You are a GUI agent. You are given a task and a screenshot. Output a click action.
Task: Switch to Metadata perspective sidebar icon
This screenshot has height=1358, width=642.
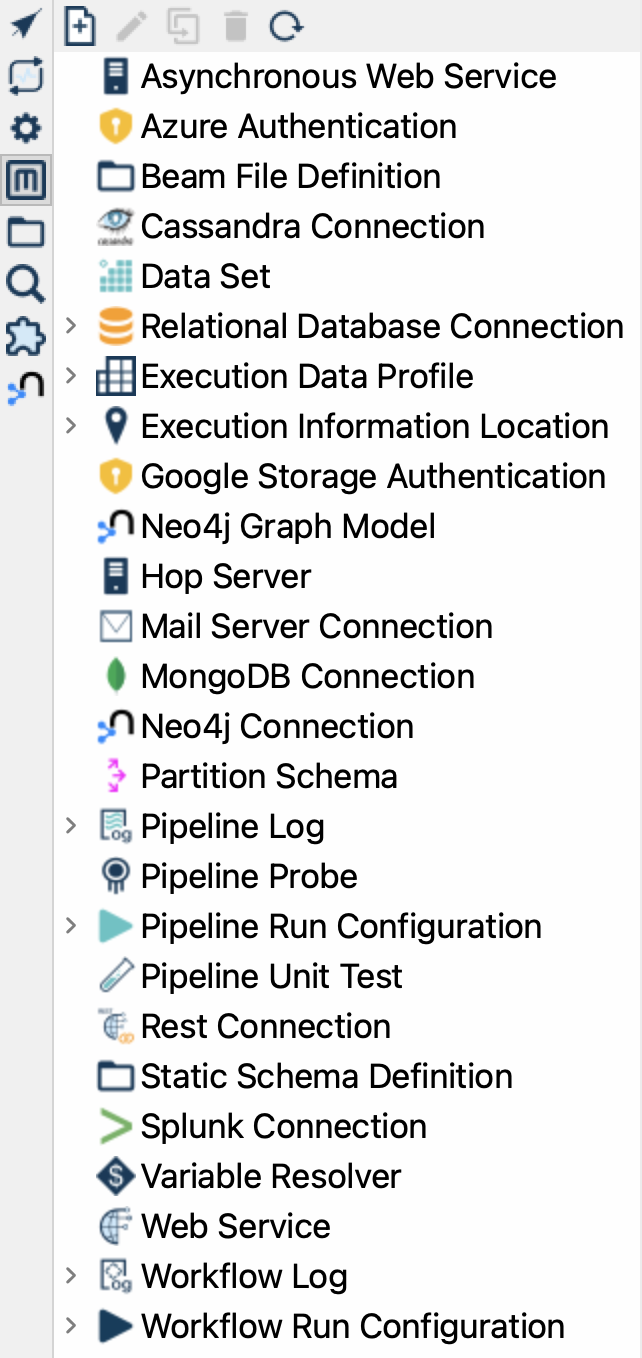[x=25, y=181]
